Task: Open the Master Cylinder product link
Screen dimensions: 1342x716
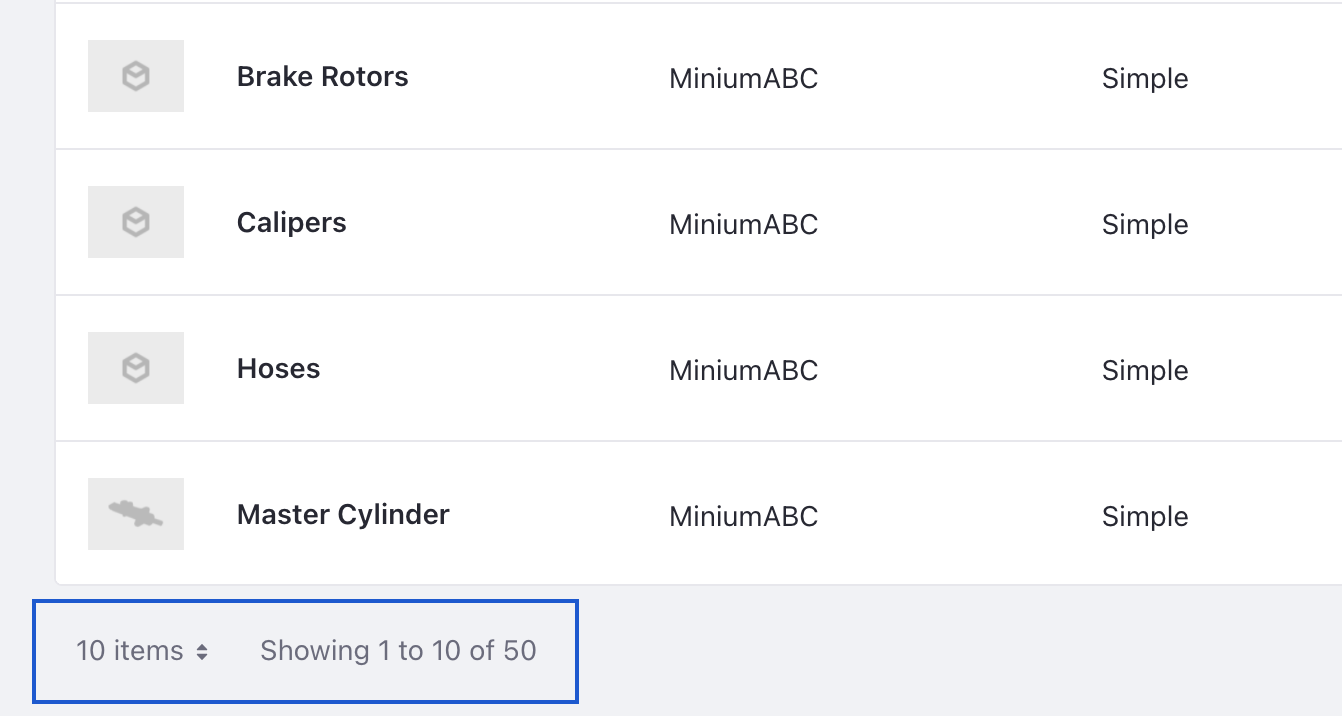Action: pyautogui.click(x=343, y=515)
